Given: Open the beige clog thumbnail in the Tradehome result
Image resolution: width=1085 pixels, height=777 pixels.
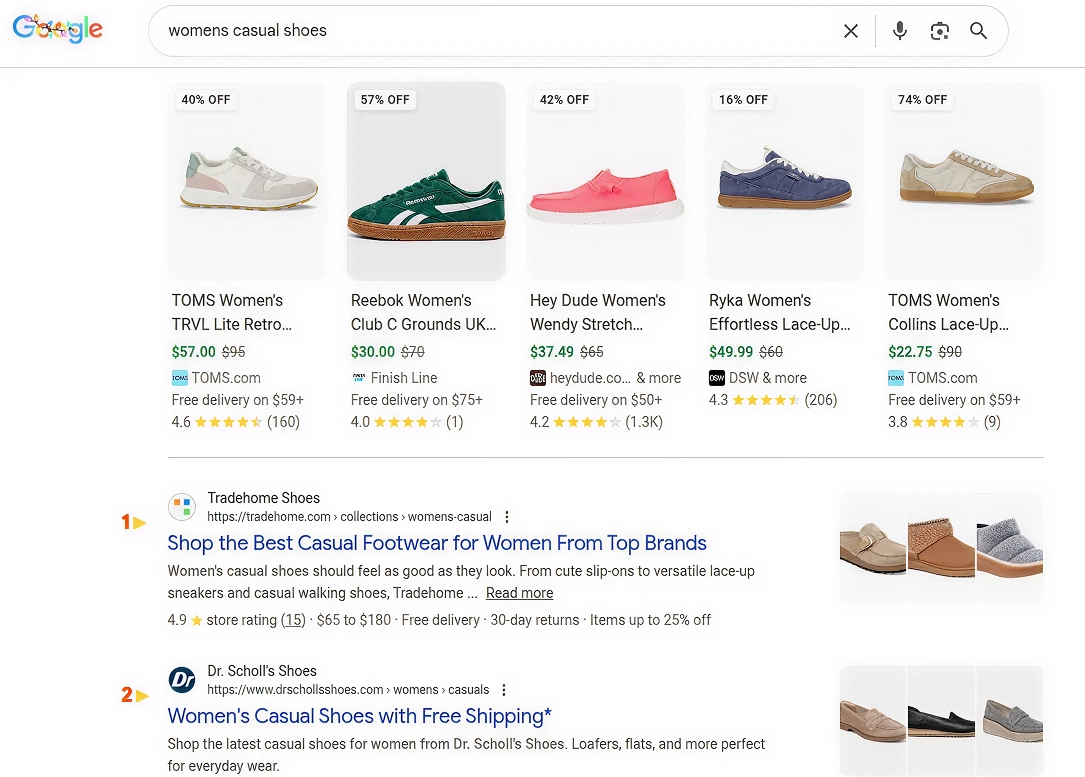Looking at the screenshot, I should pos(873,547).
